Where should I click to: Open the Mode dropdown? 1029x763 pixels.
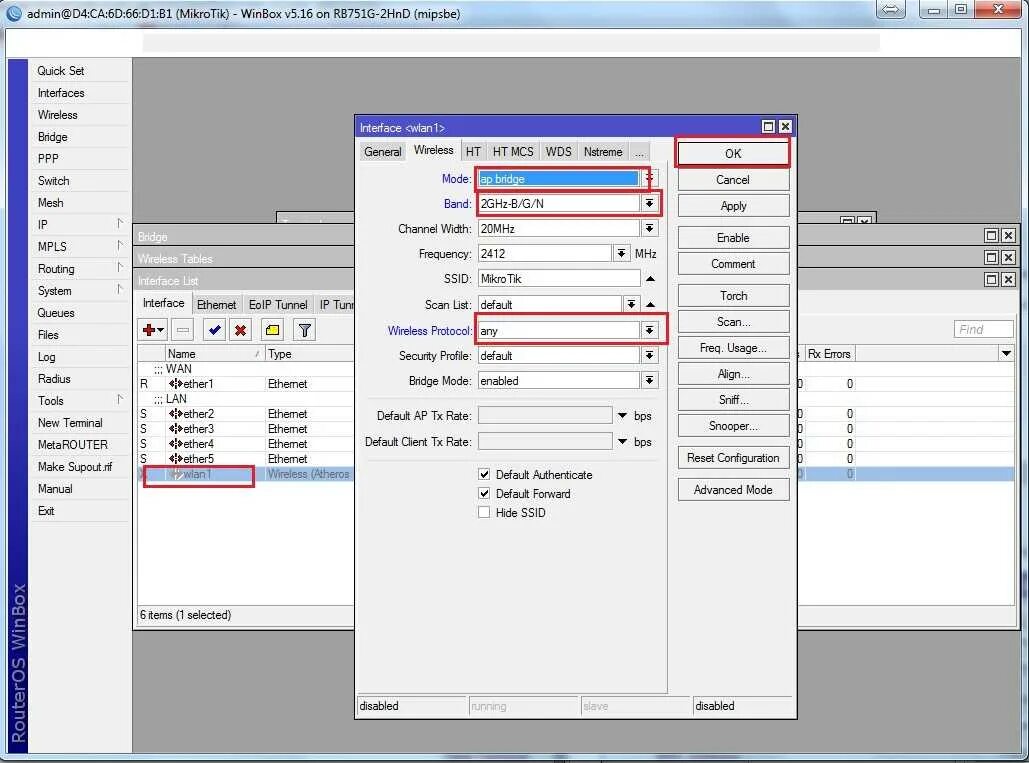click(x=648, y=178)
